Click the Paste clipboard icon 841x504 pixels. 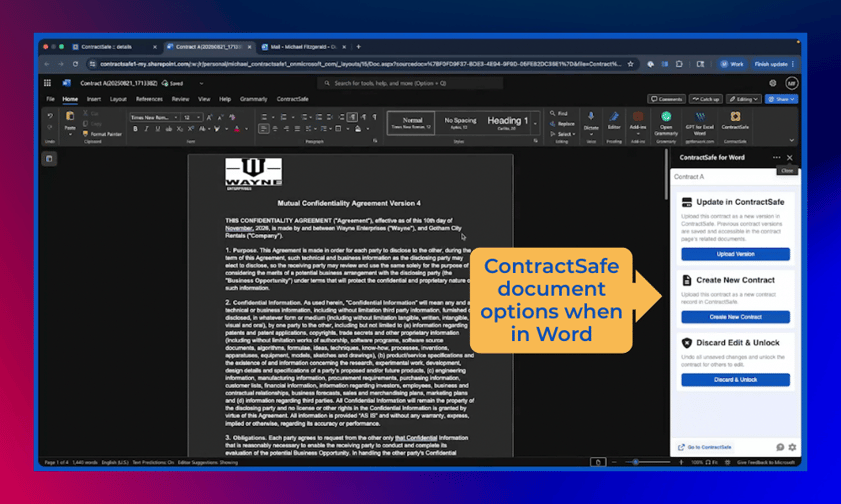point(70,116)
